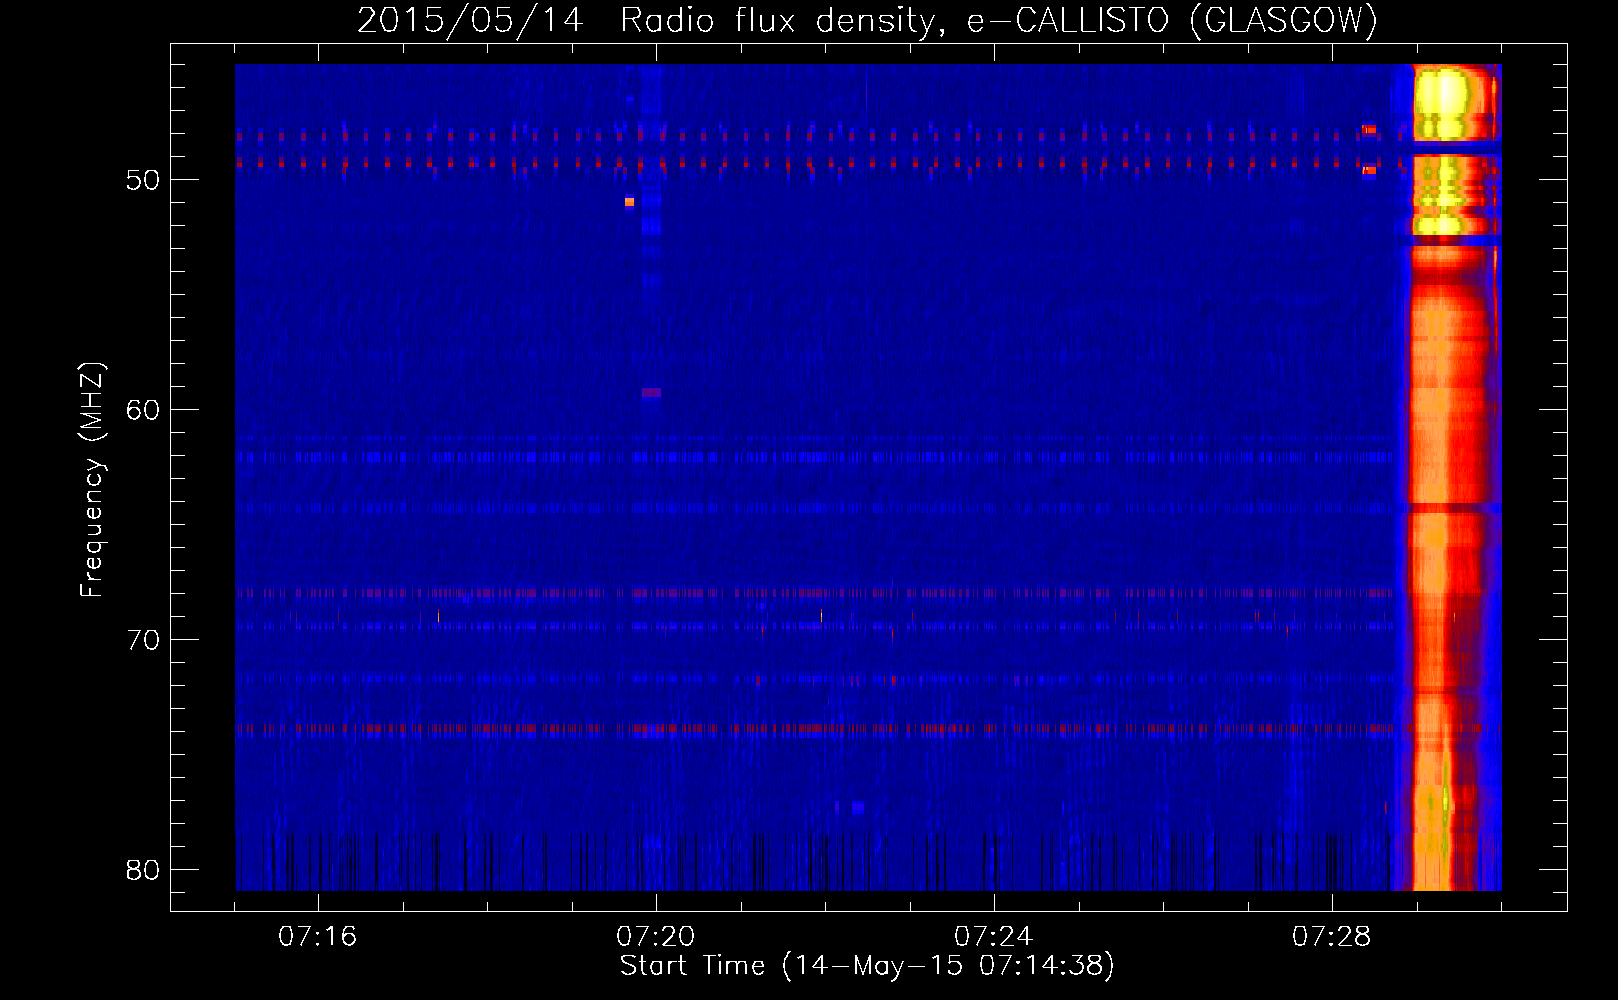The width and height of the screenshot is (1618, 1000).
Task: Pick the "07:28" time tick label
Action: 1332,937
